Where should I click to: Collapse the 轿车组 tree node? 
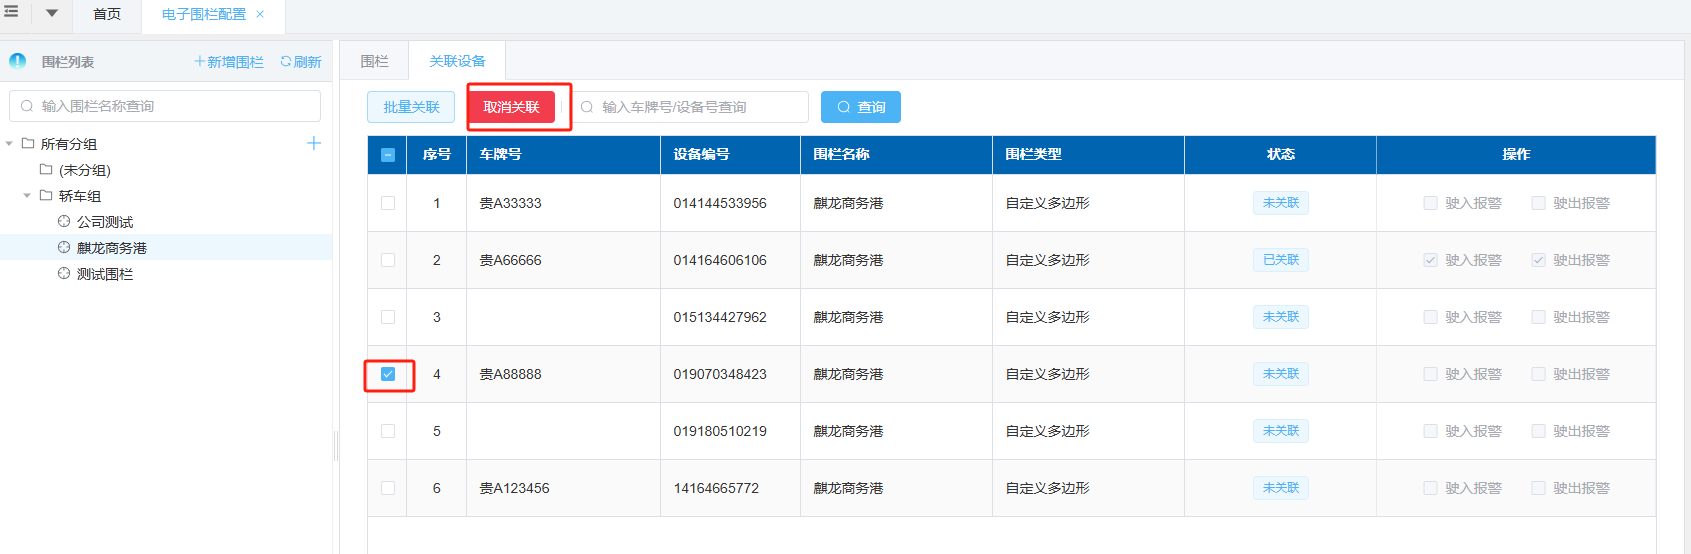pos(27,196)
